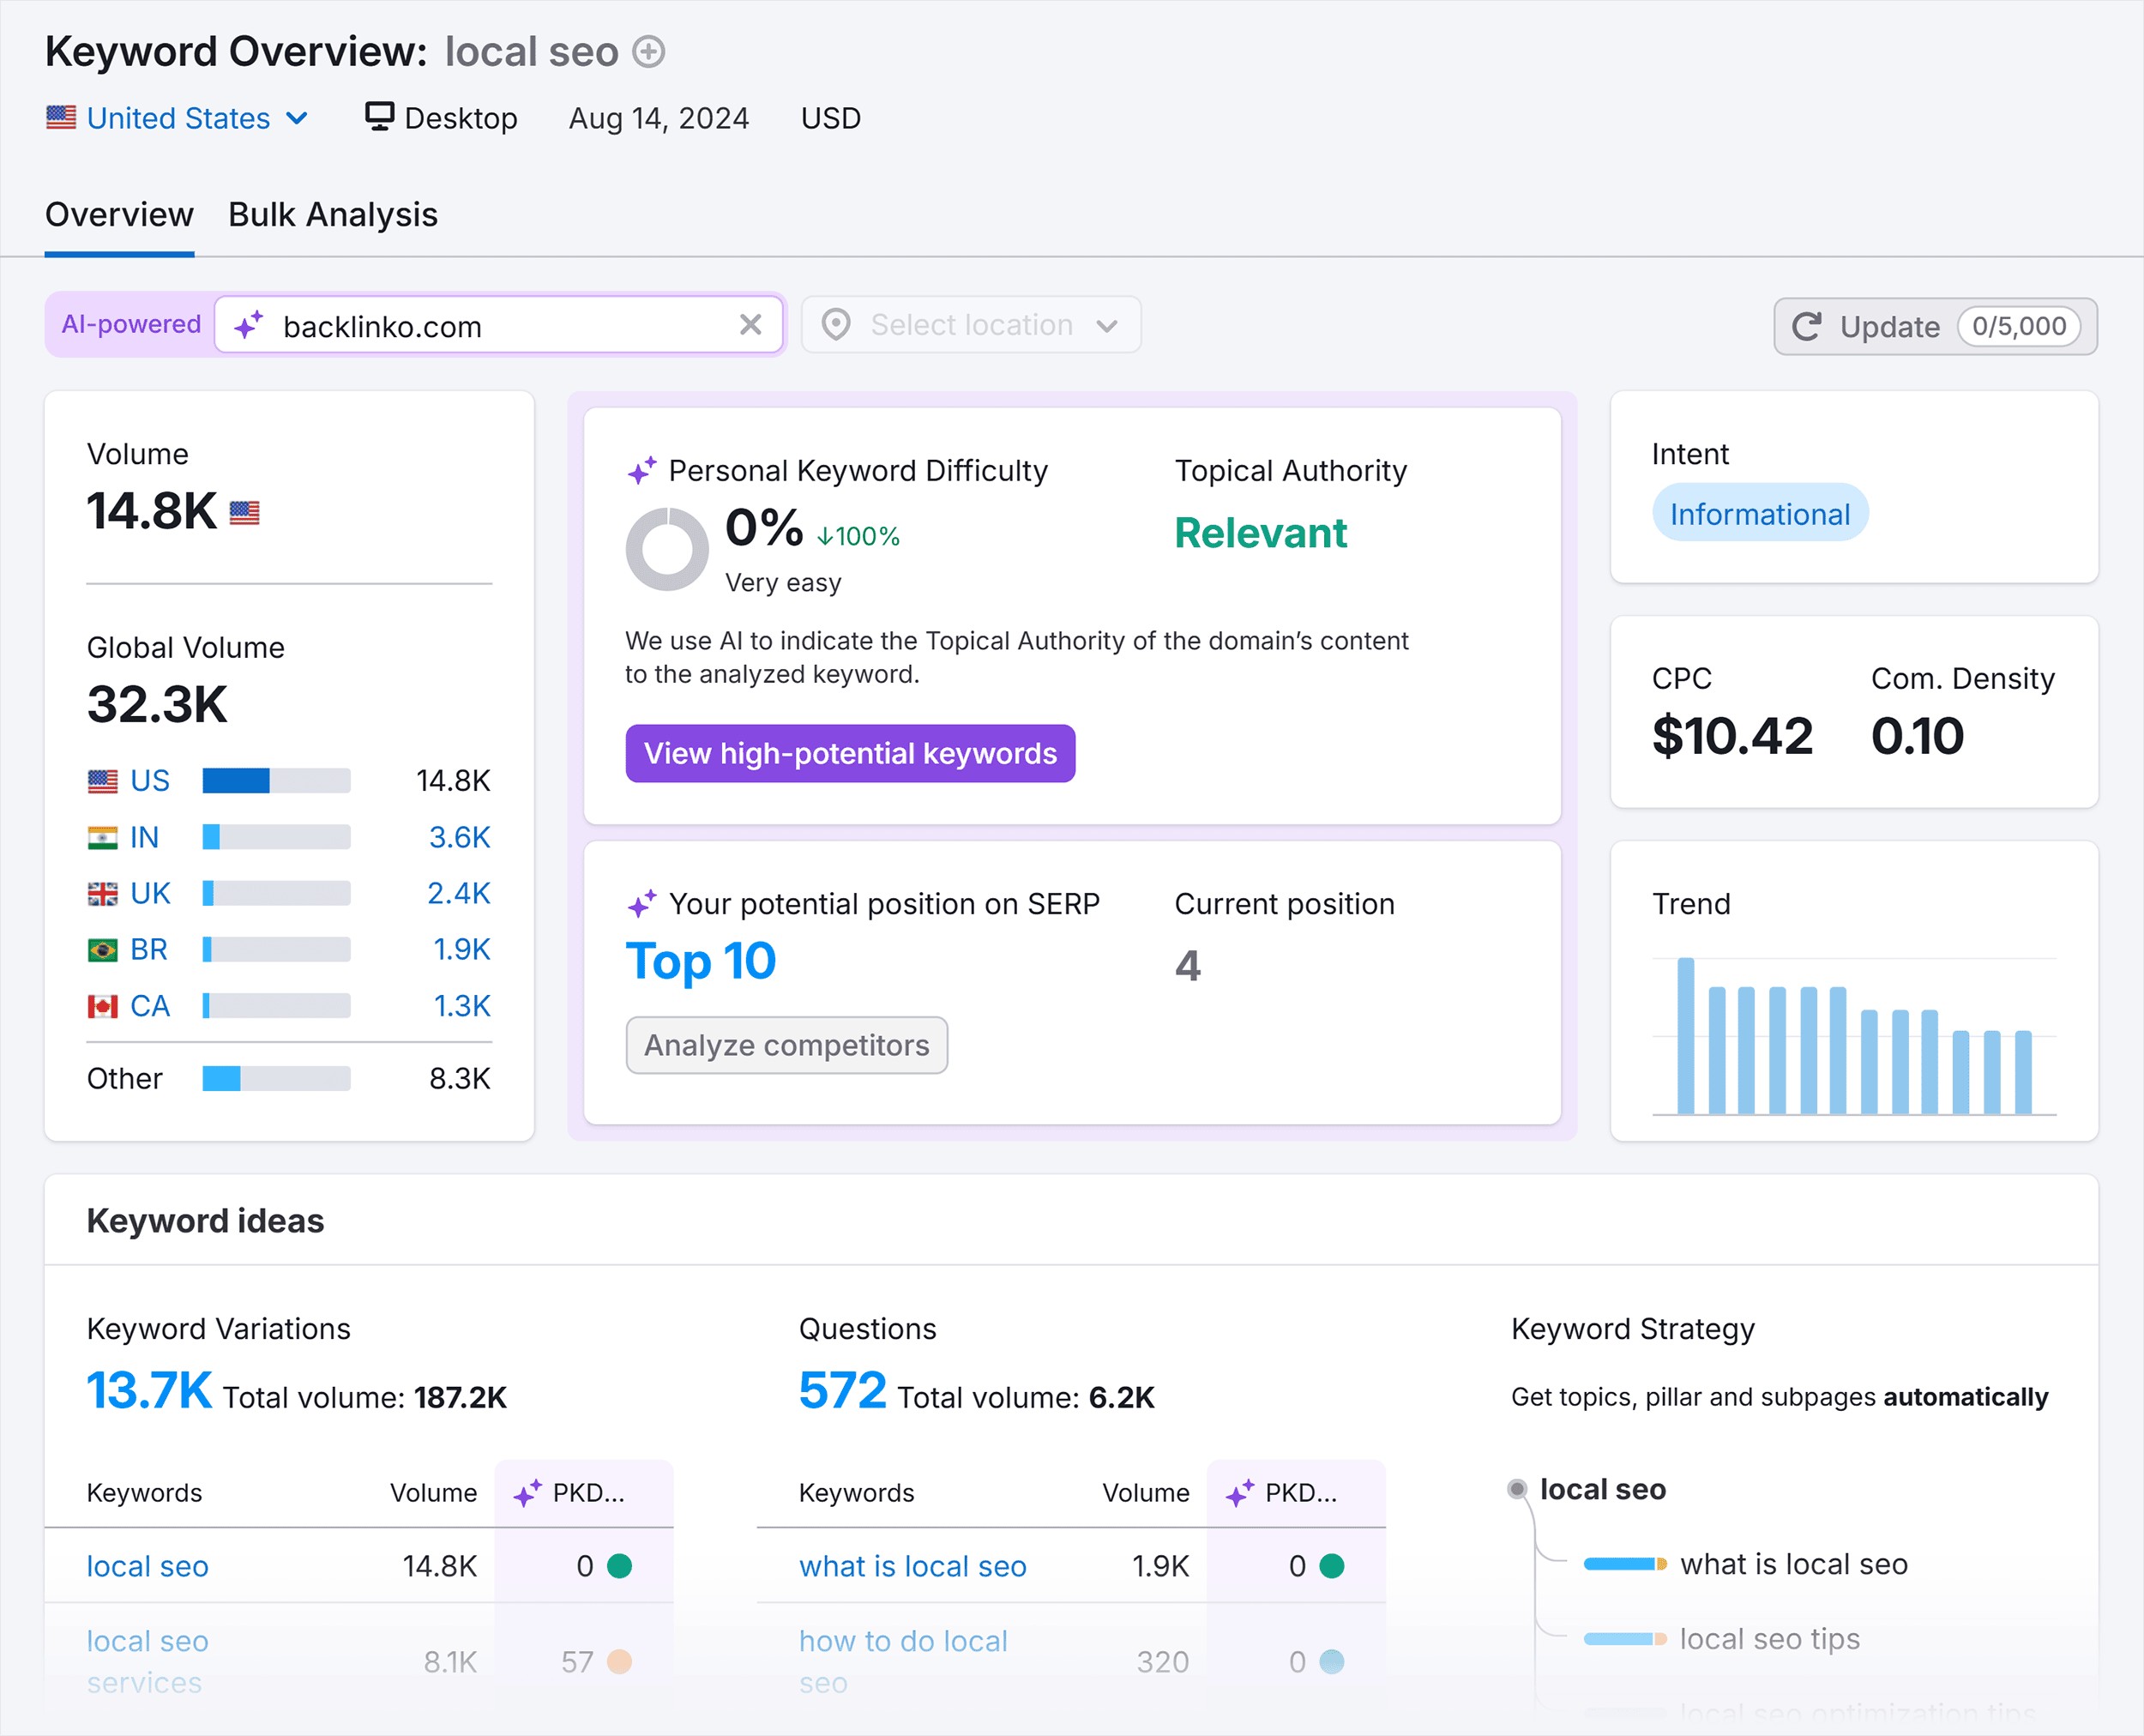Image resolution: width=2144 pixels, height=1736 pixels.
Task: Click the Desktop device monitor icon
Action: (379, 116)
